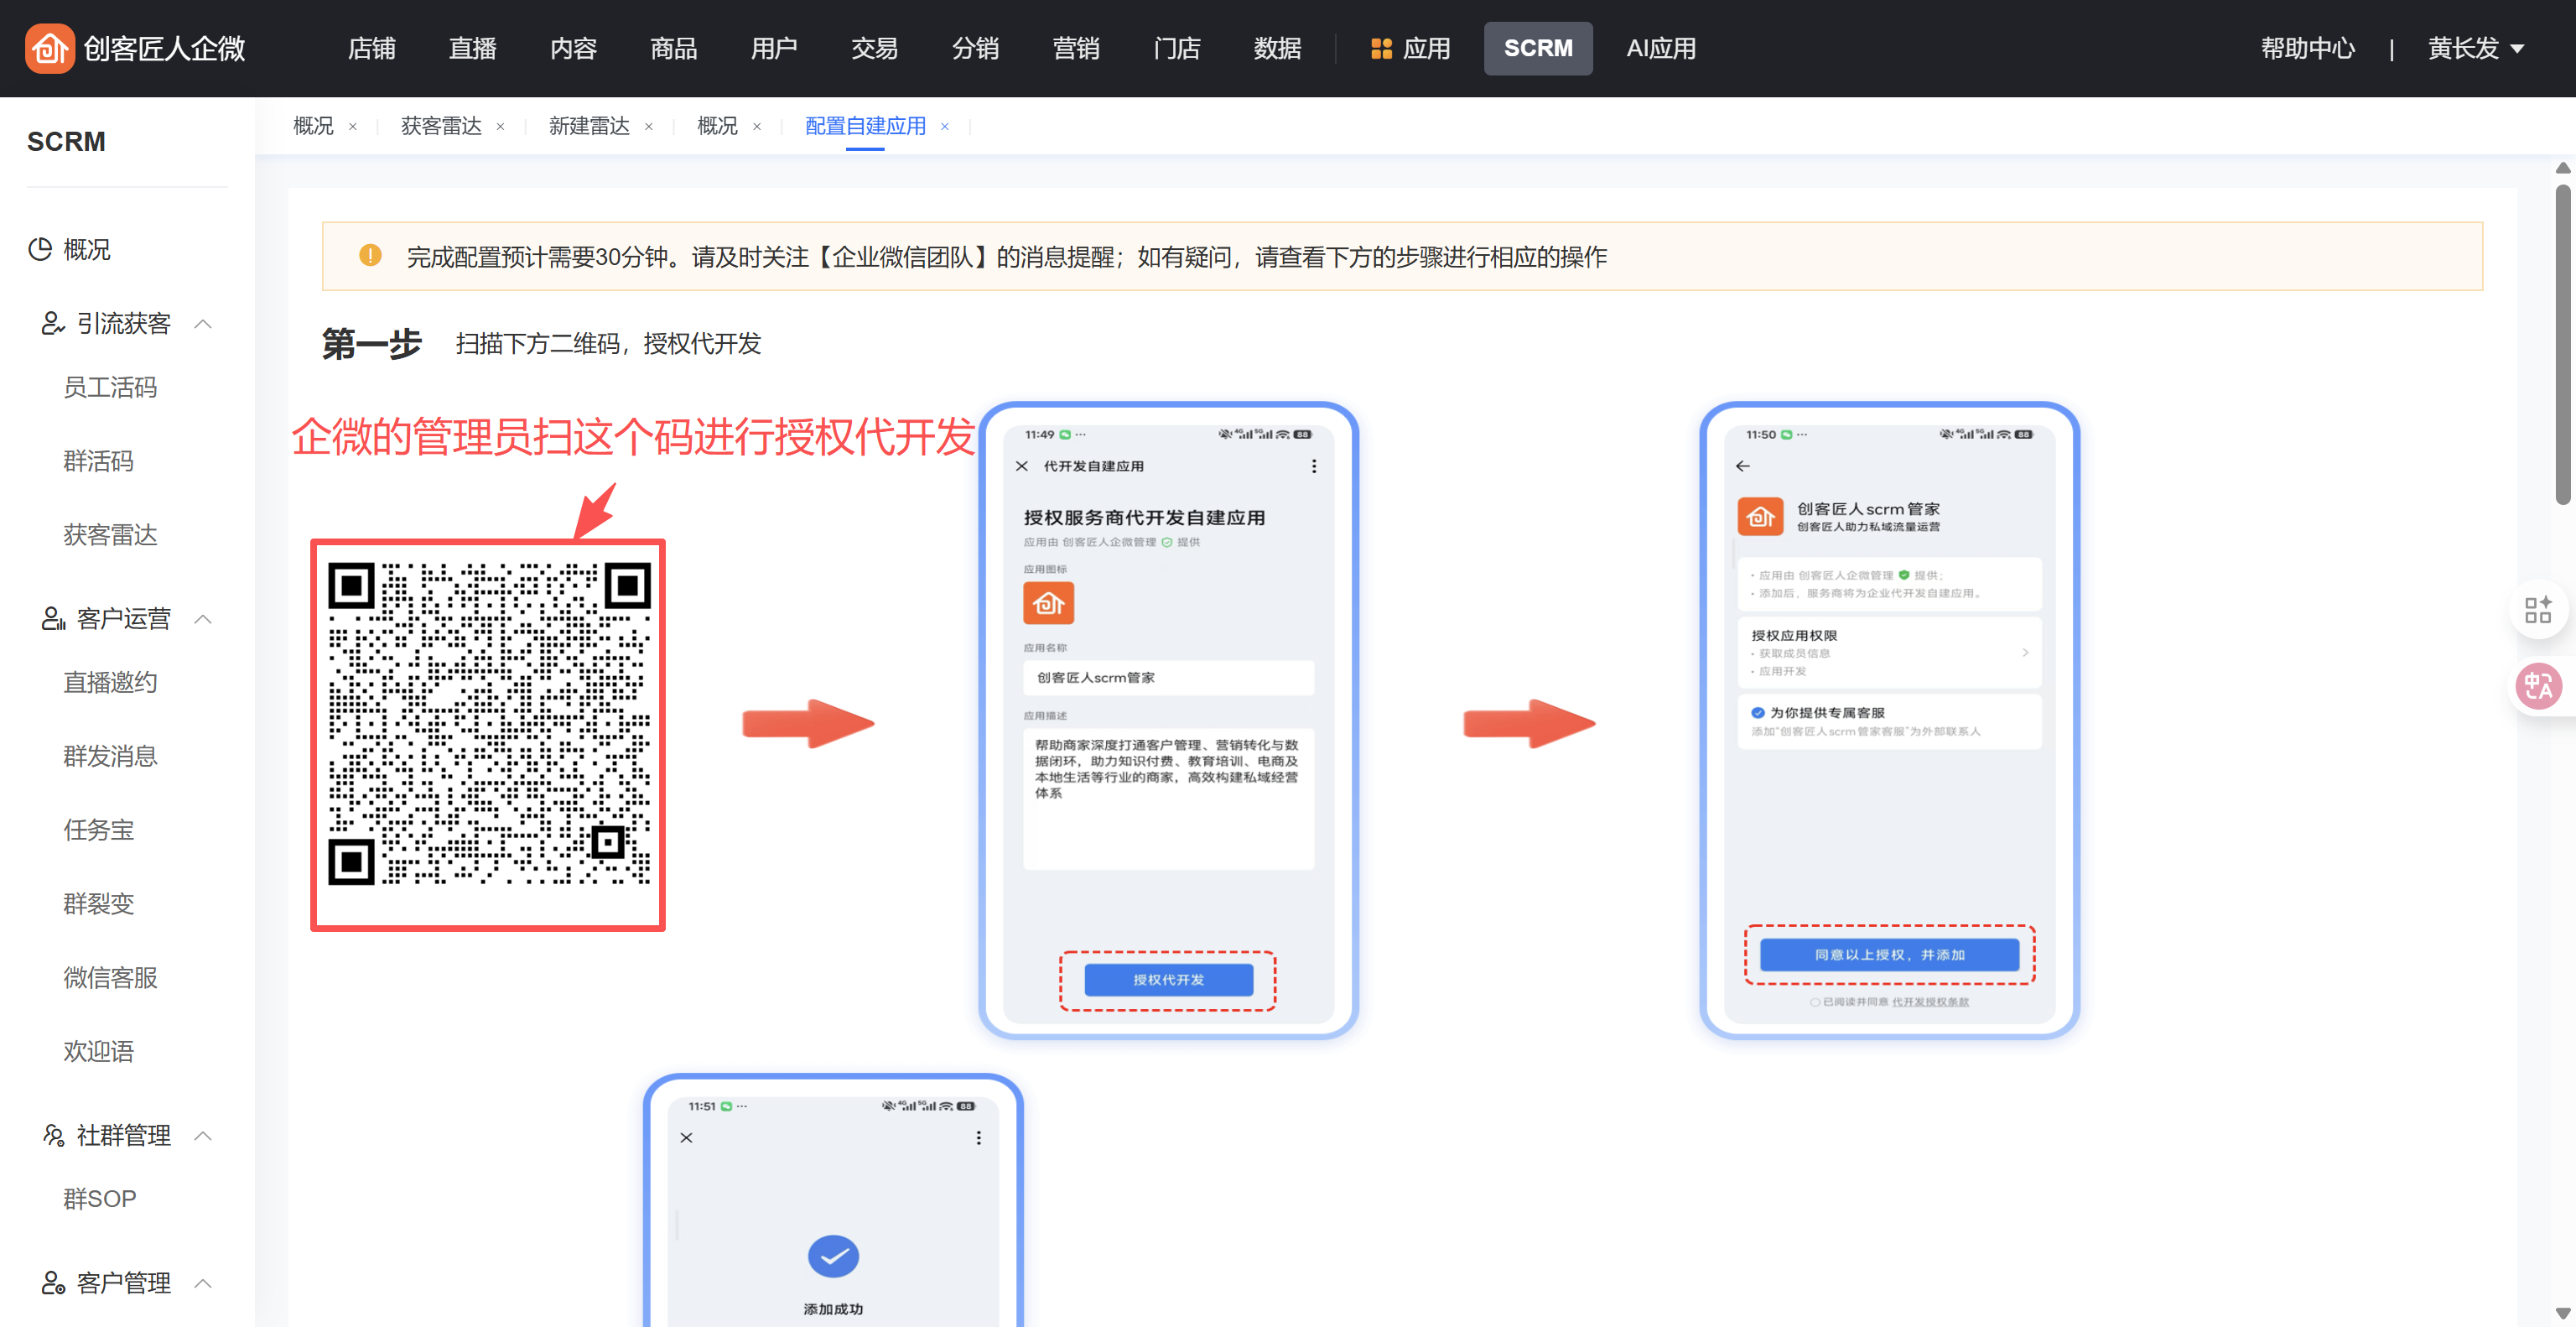2576x1327 pixels.
Task: Collapse the 社群管理 section chevron
Action: pos(203,1135)
